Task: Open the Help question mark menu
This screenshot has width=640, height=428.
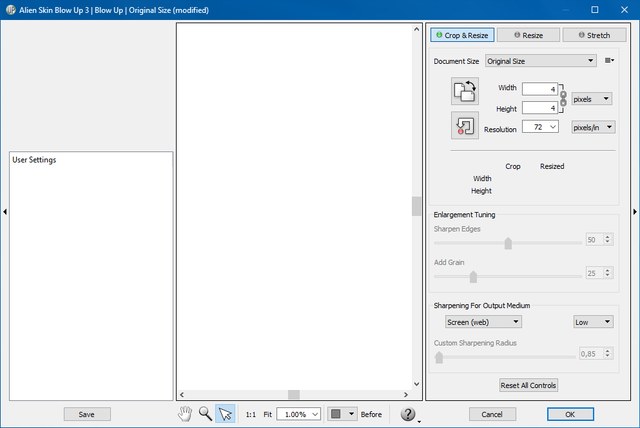Action: pyautogui.click(x=408, y=415)
